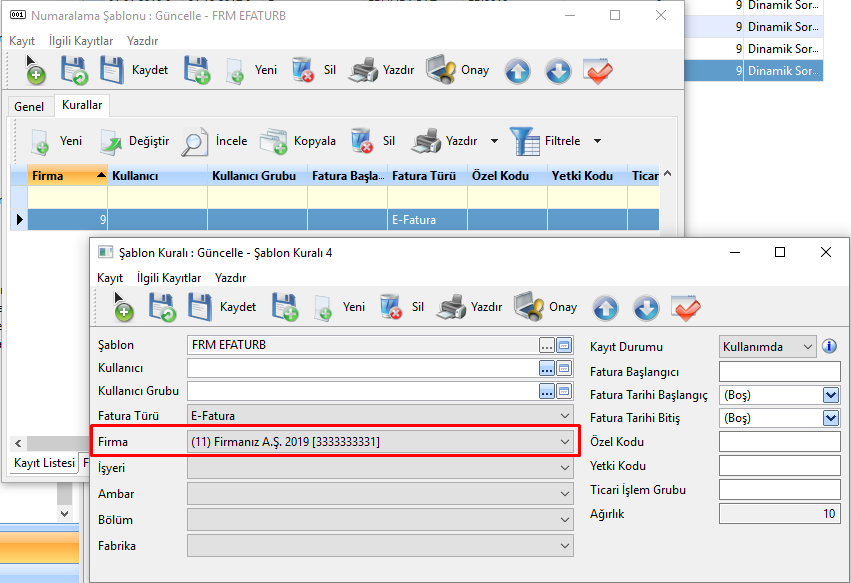Click Yeni in the Kurallar grid toolbar
851x583 pixels.
click(x=56, y=141)
